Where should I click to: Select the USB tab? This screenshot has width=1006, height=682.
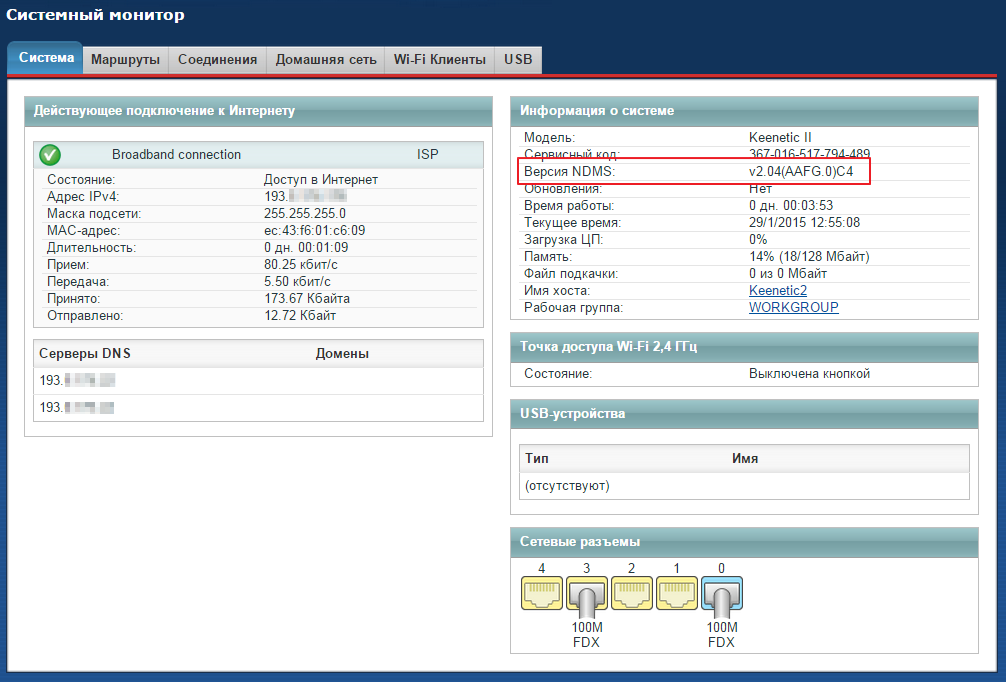click(x=518, y=60)
